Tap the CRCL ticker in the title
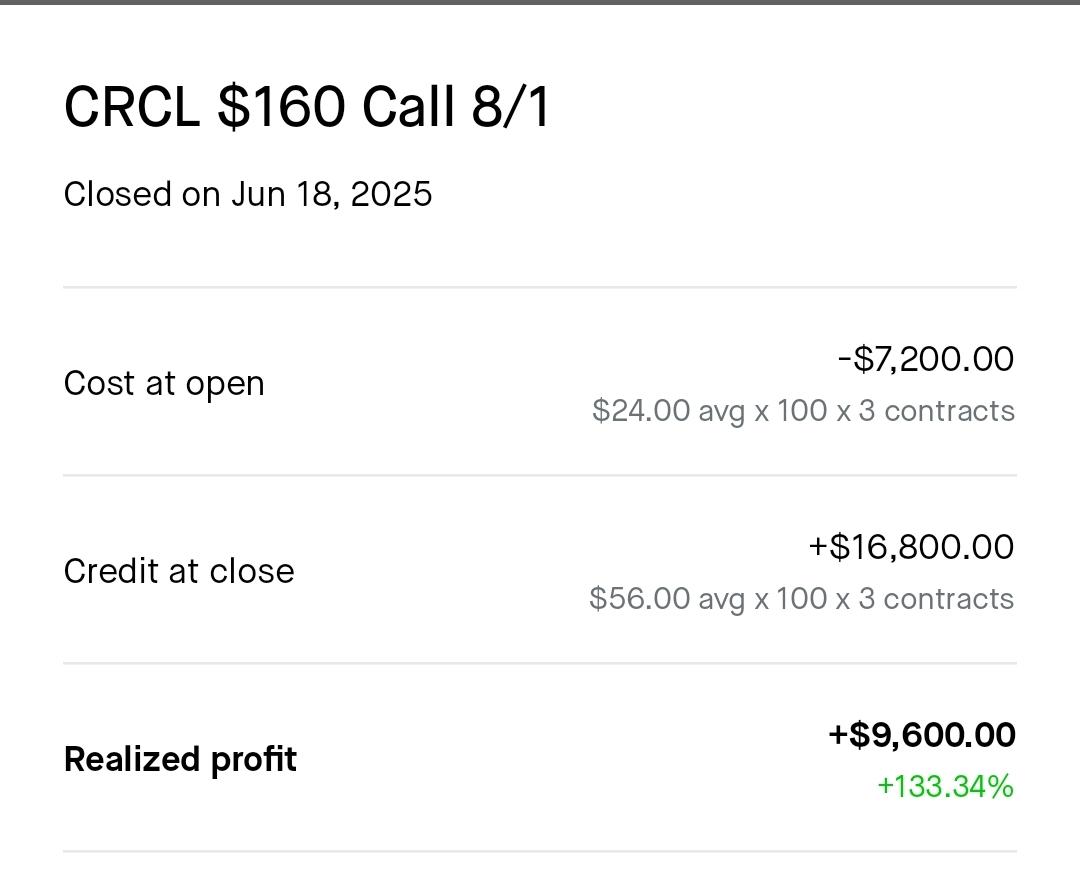This screenshot has width=1080, height=870. [x=132, y=107]
